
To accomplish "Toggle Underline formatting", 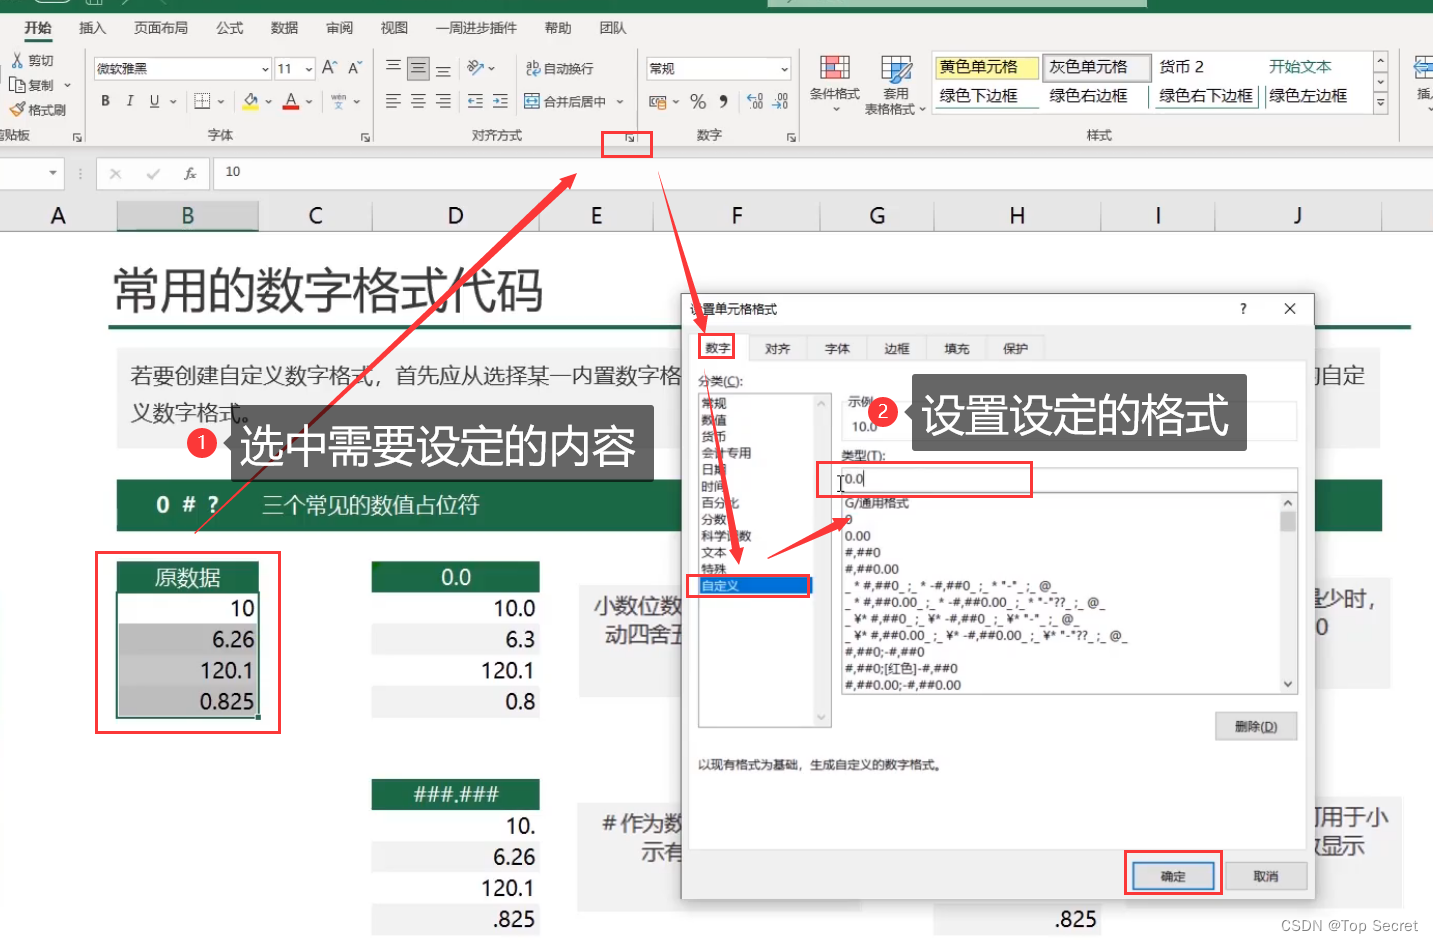I will (x=154, y=101).
